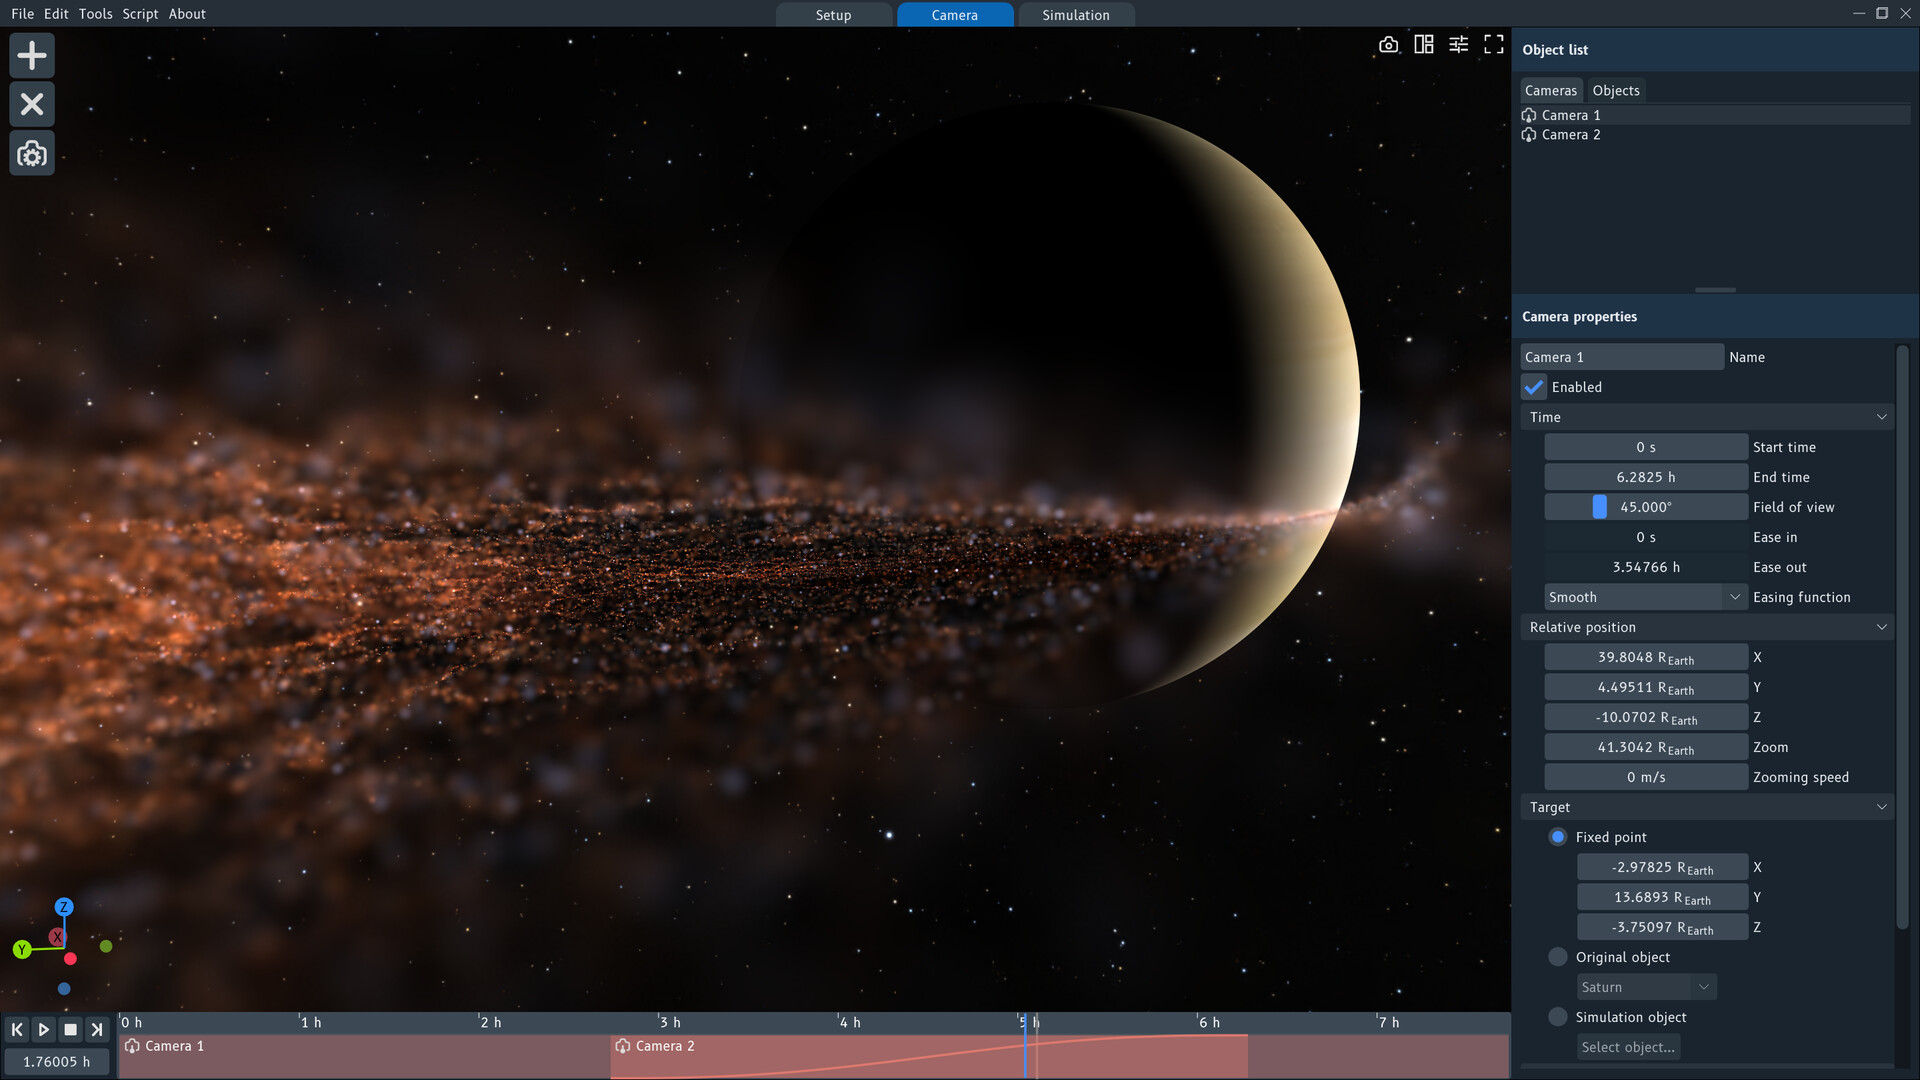Screen dimensions: 1920x1080
Task: Collapse the Relative position section
Action: coord(1881,627)
